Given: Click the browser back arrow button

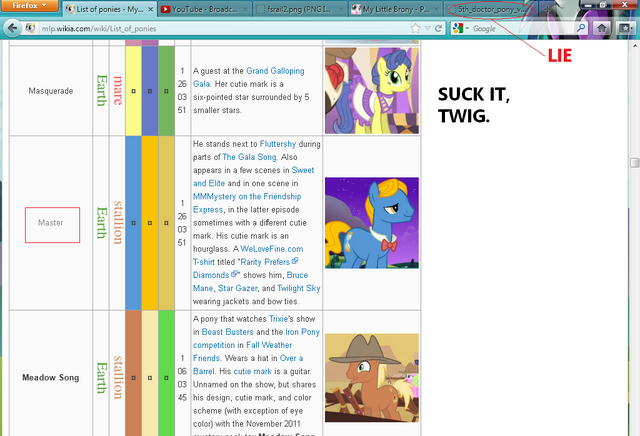Looking at the screenshot, I should click(12, 28).
